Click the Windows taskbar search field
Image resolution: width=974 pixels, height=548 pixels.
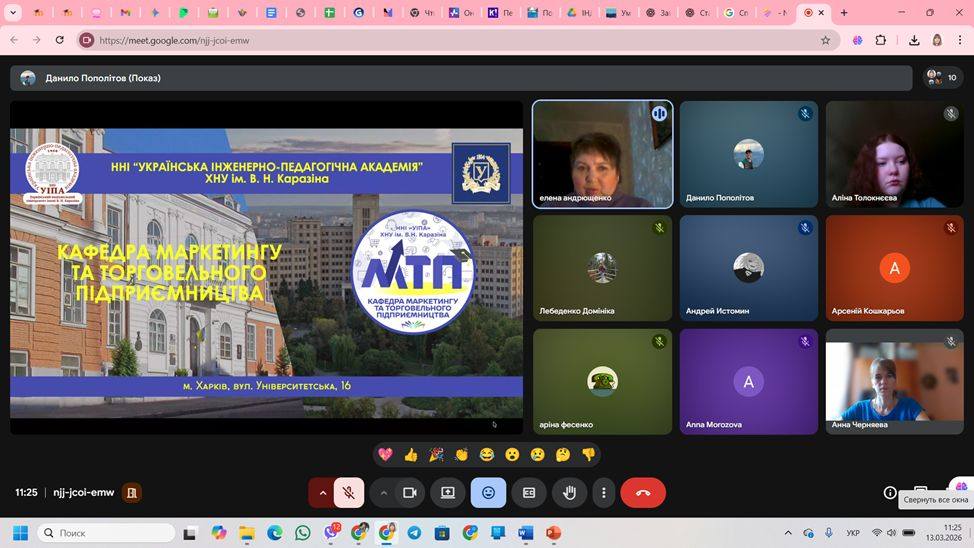click(x=106, y=533)
